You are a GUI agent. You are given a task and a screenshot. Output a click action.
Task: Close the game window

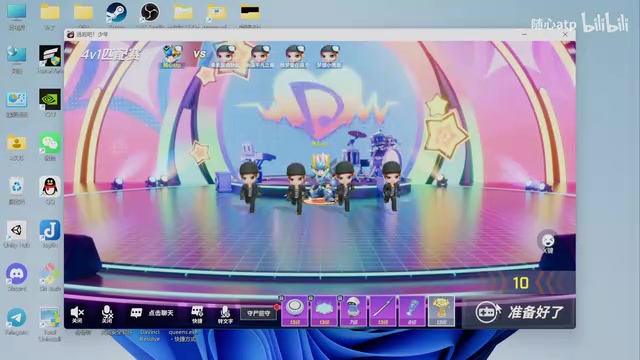(565, 35)
